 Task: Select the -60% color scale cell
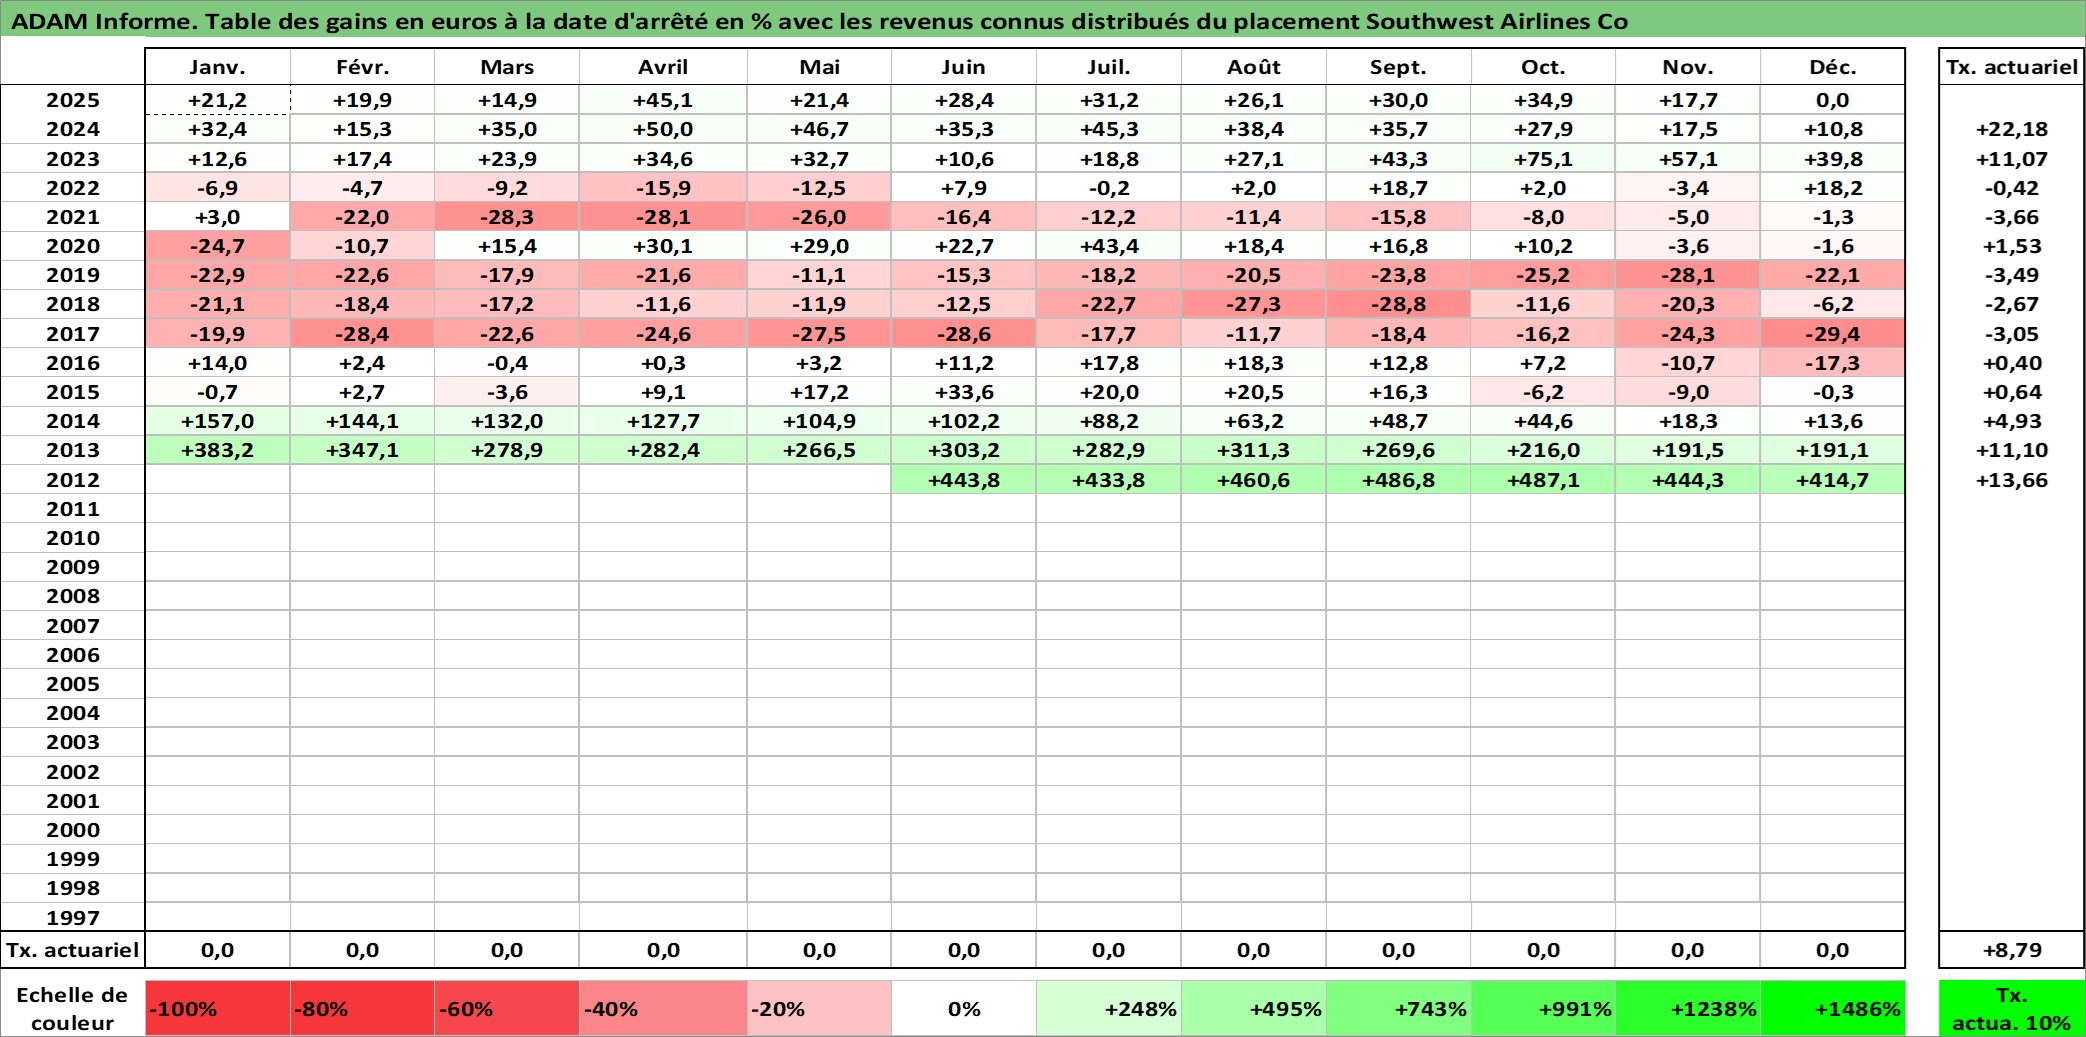point(507,1008)
